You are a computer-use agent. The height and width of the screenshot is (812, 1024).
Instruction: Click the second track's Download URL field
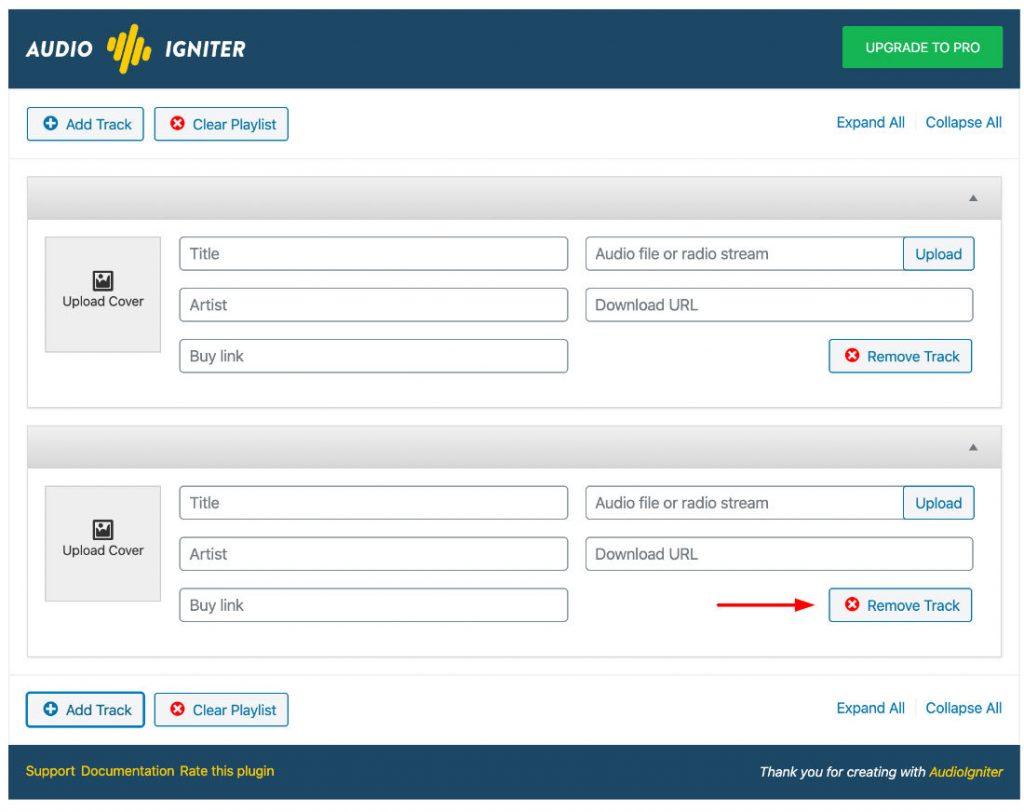[779, 554]
